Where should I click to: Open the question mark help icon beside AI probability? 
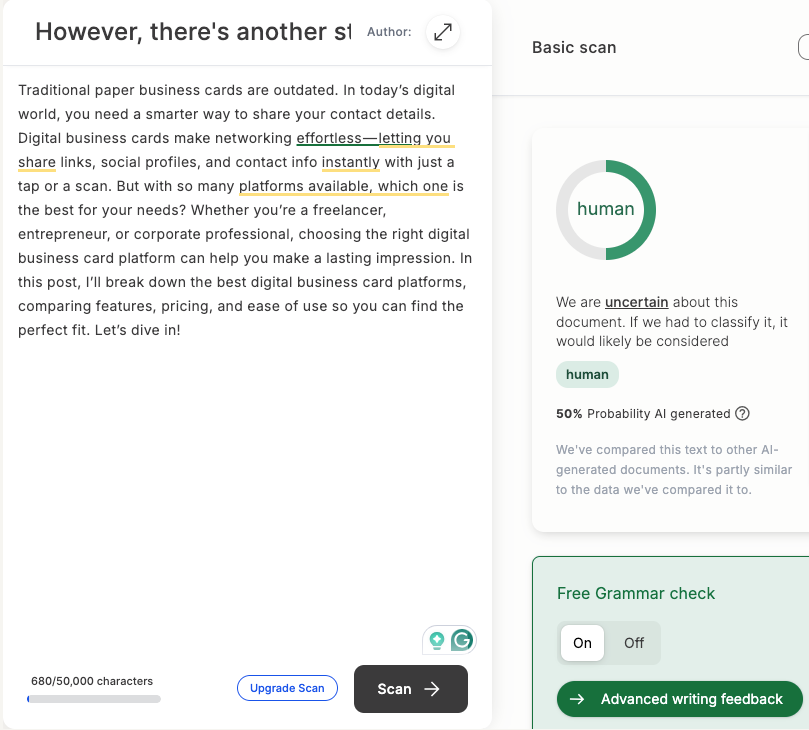tap(742, 414)
